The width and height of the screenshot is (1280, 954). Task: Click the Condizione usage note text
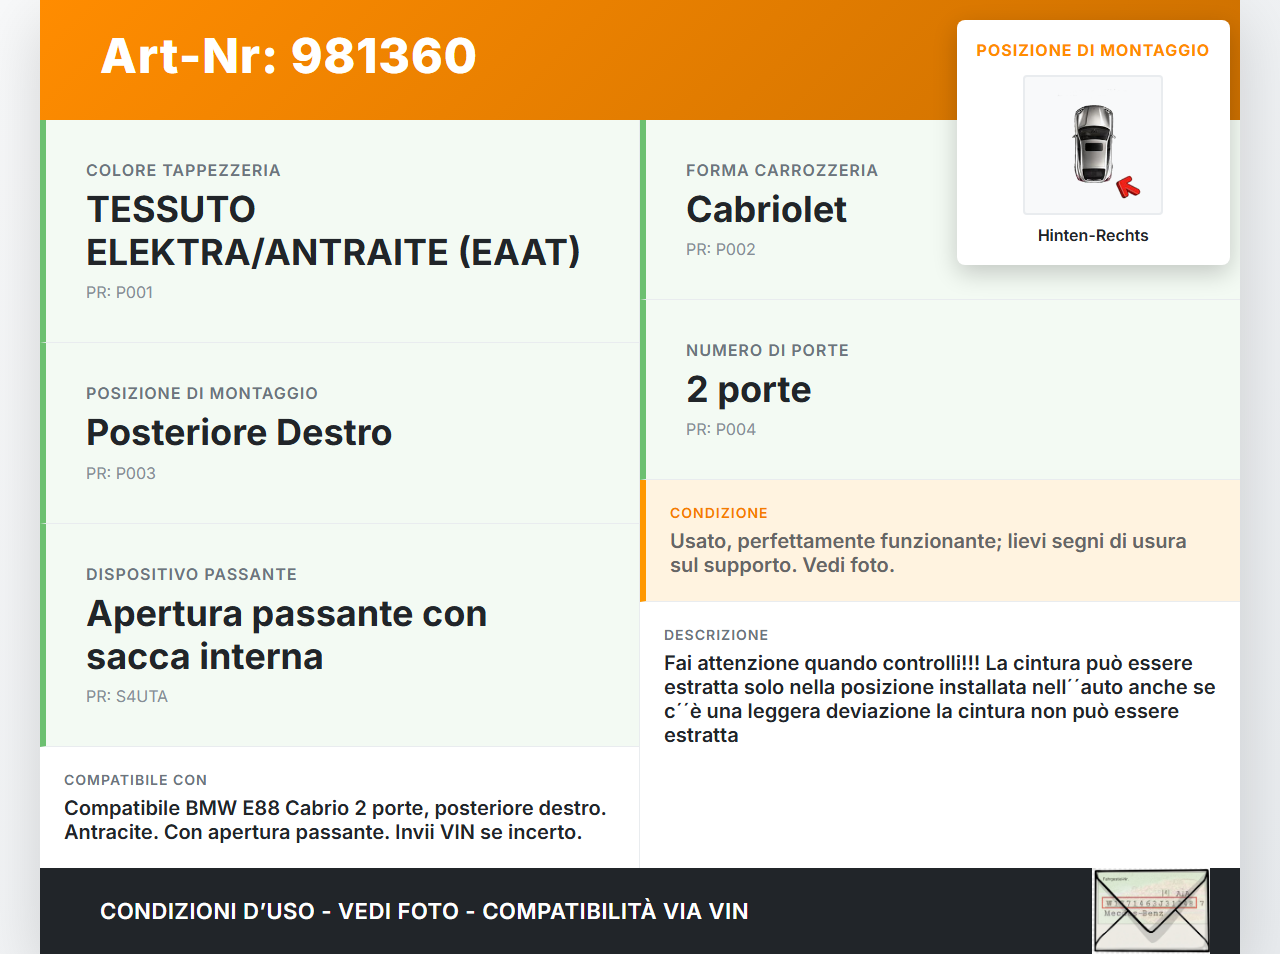[x=927, y=553]
